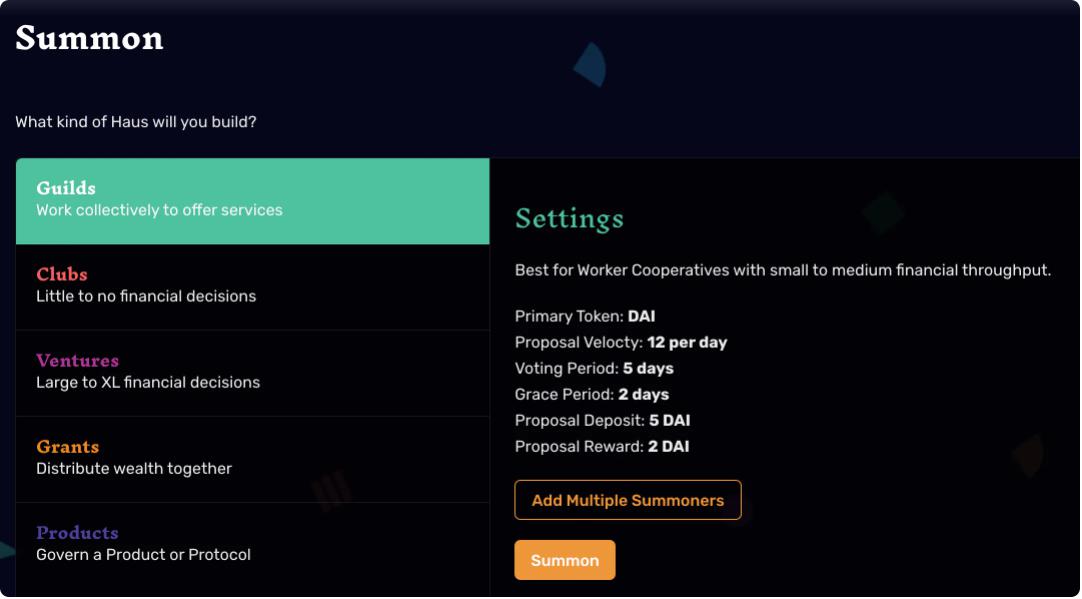The image size is (1082, 599).
Task: Click the Proposal Velocity 12 per day line
Action: click(x=621, y=343)
